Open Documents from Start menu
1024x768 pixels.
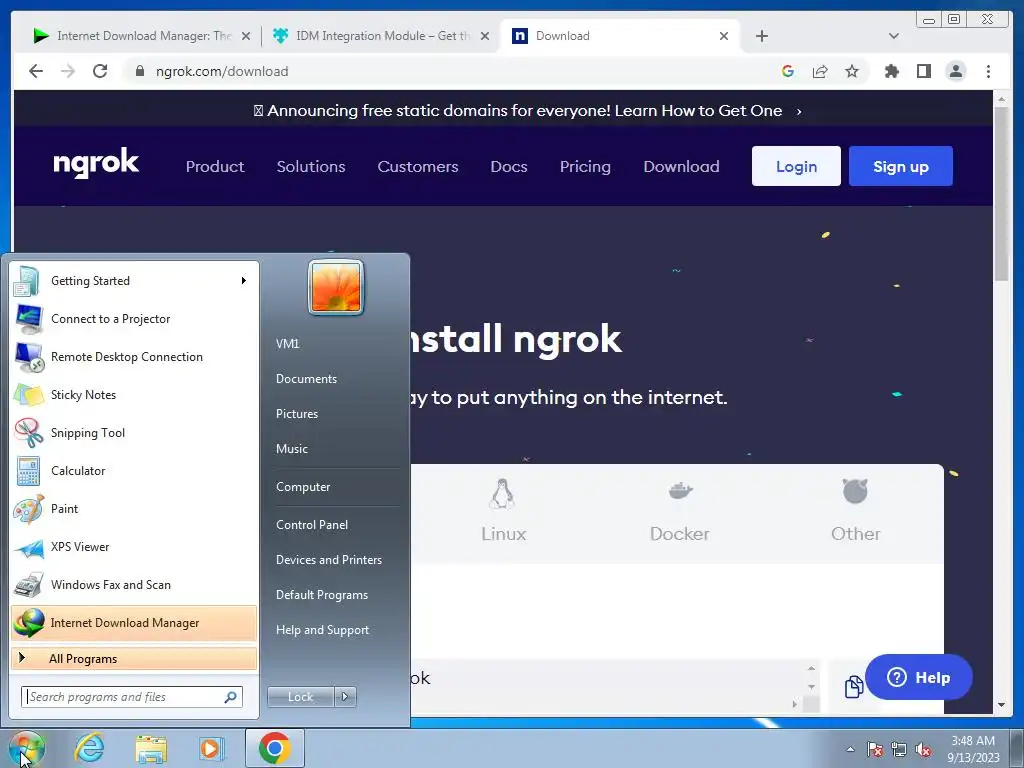coord(306,379)
